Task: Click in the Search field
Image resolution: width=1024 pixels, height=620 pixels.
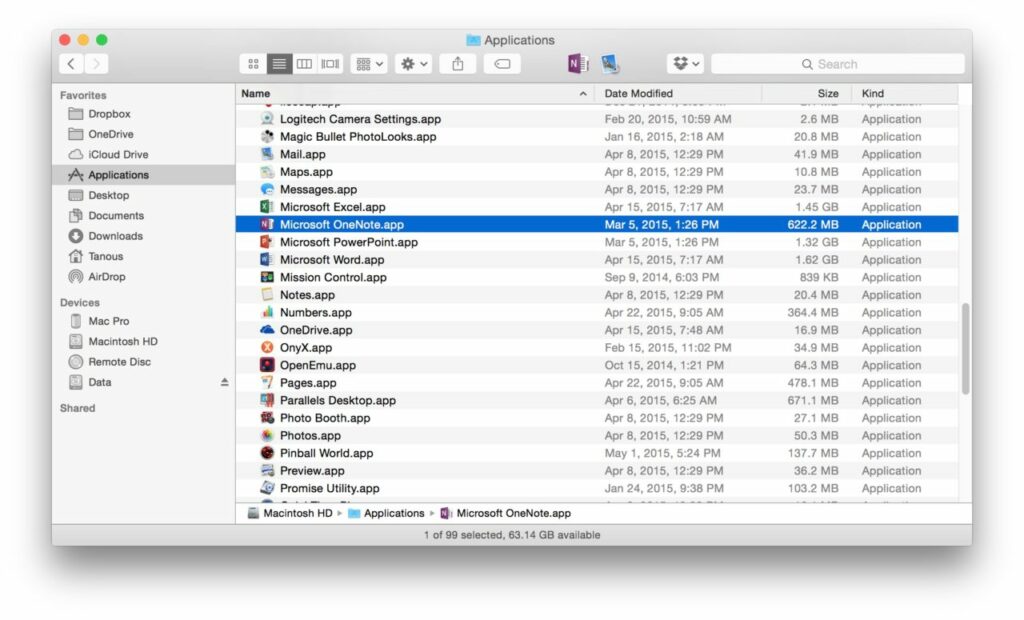Action: pyautogui.click(x=837, y=64)
